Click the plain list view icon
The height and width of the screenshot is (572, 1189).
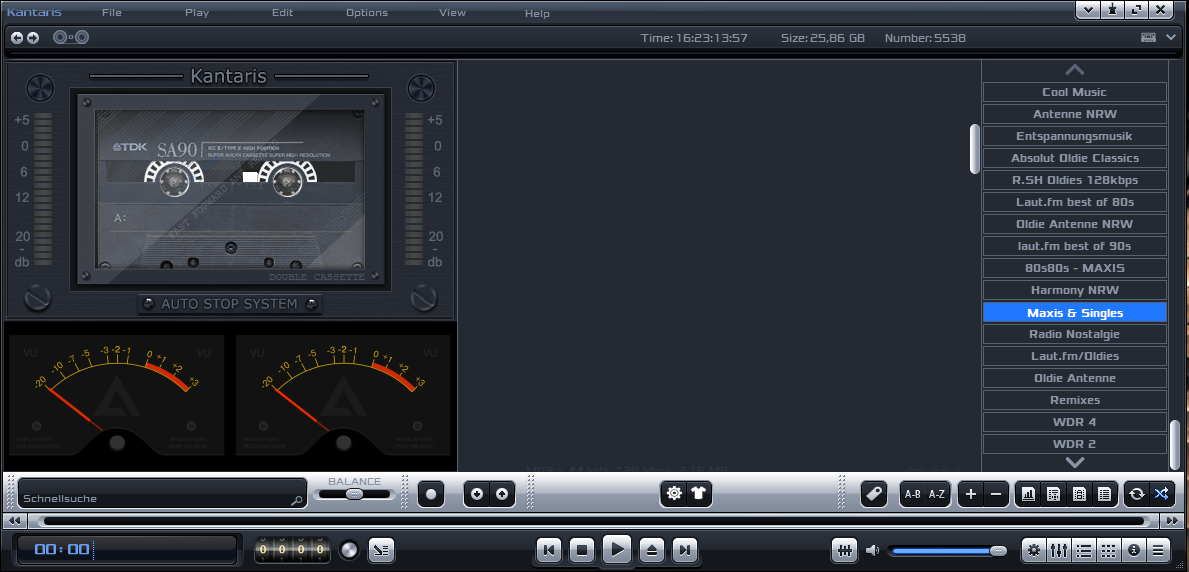(1104, 494)
